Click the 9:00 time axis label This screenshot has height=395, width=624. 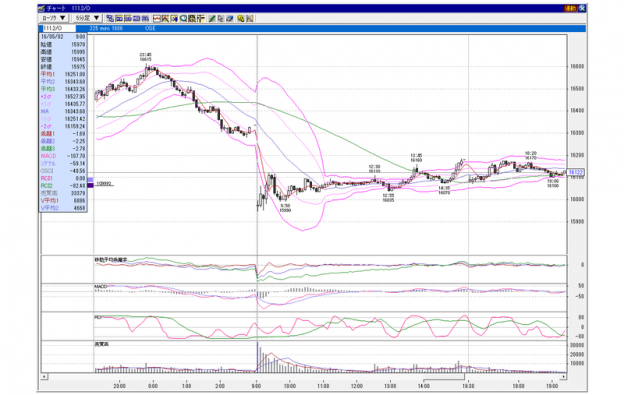point(257,386)
